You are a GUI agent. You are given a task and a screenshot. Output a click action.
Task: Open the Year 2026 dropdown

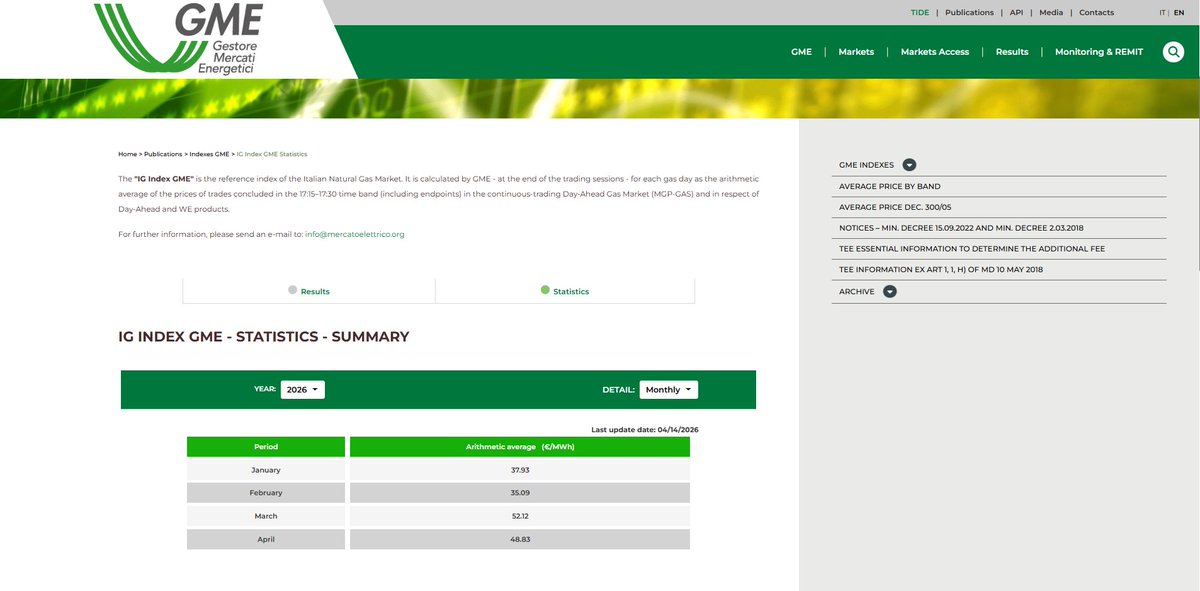click(303, 390)
